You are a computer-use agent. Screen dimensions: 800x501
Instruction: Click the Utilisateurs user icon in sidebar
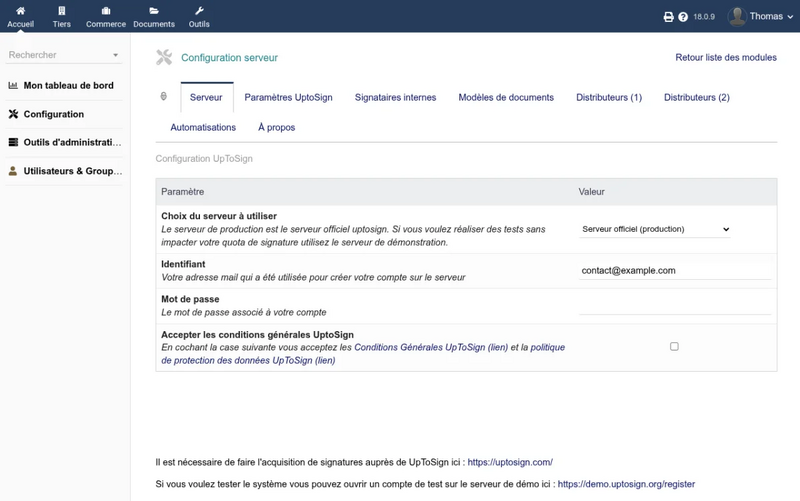click(13, 171)
